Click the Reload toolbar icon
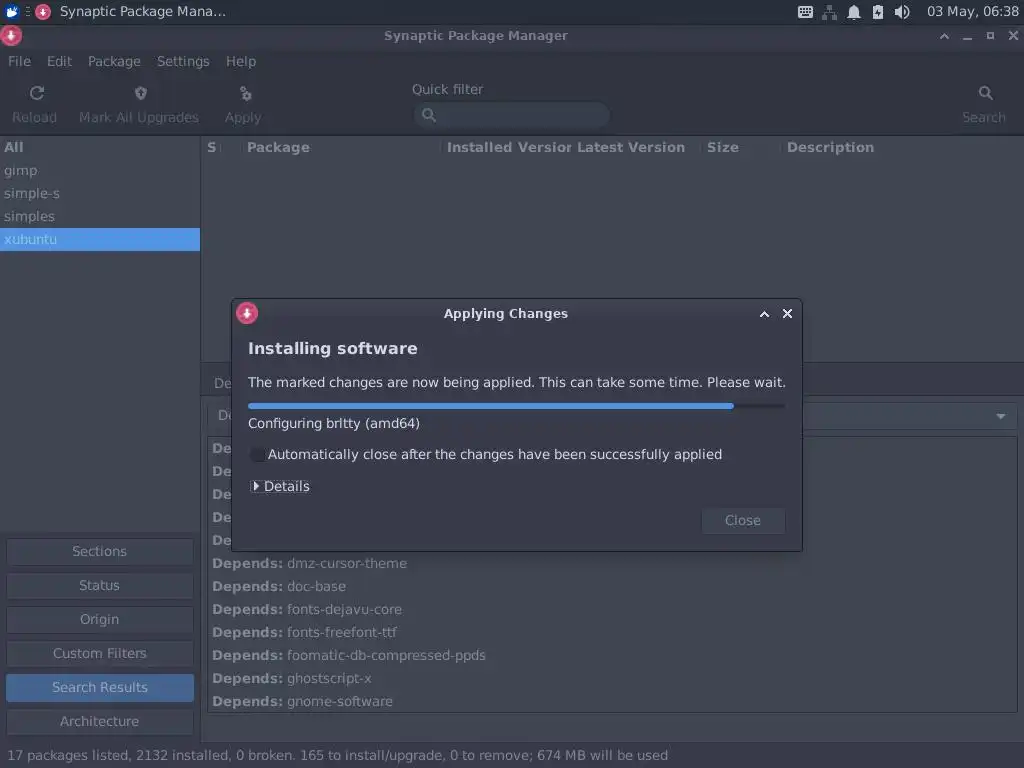This screenshot has width=1024, height=768. (x=37, y=93)
